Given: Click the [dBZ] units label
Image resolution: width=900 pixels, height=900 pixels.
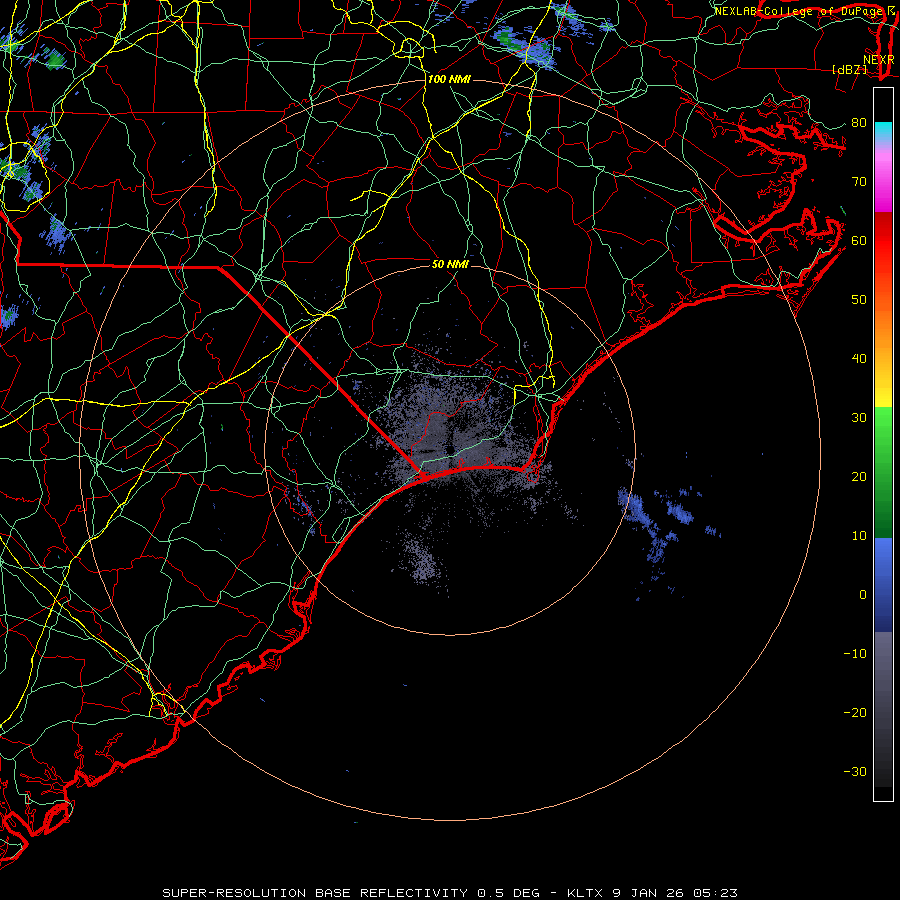Looking at the screenshot, I should [849, 70].
